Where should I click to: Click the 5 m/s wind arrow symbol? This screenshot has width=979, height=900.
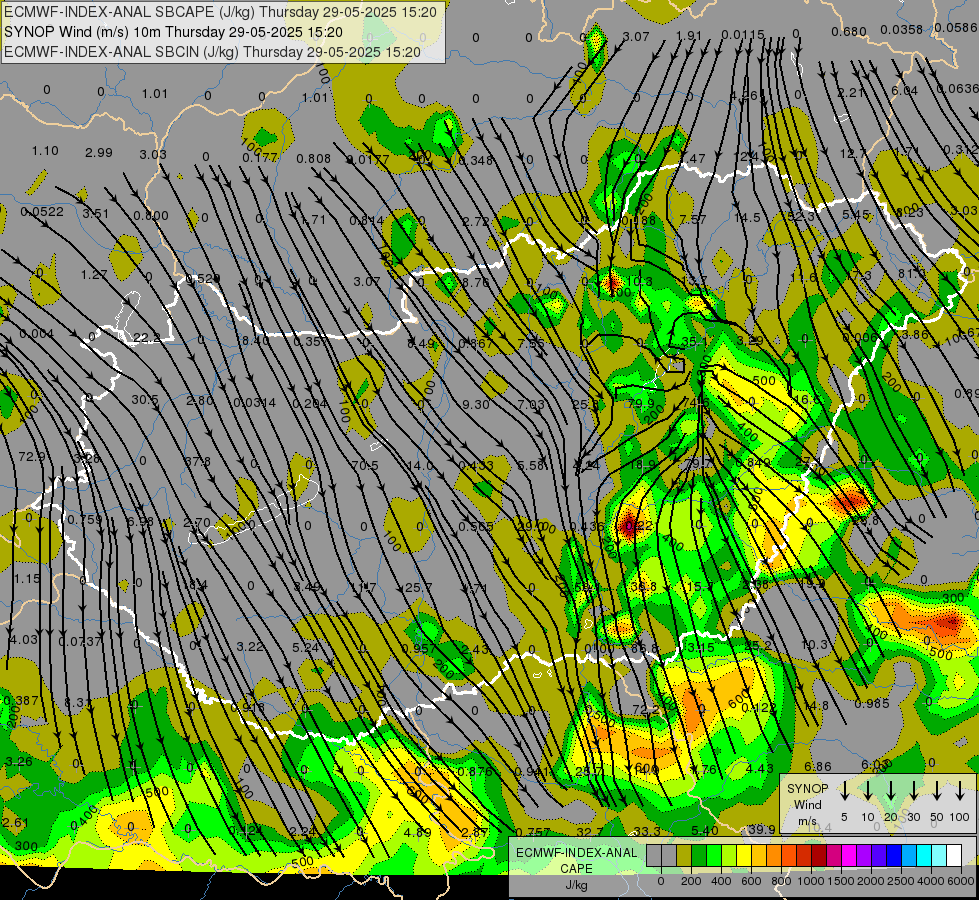pos(845,791)
